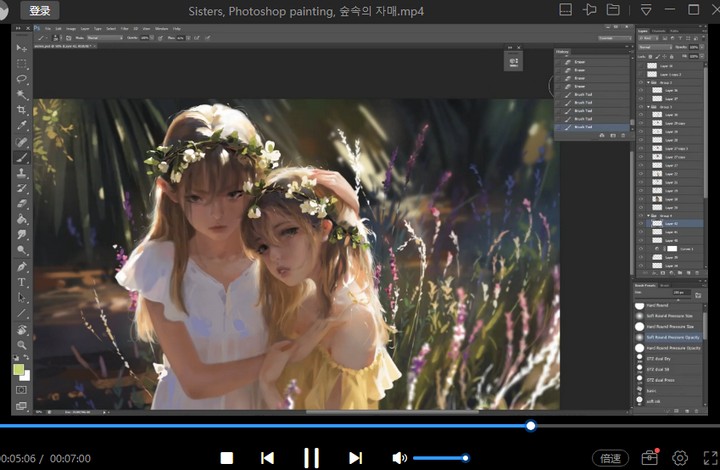720x470 pixels.
Task: Open the layer Opacity dropdown arrow
Action: pos(701,47)
